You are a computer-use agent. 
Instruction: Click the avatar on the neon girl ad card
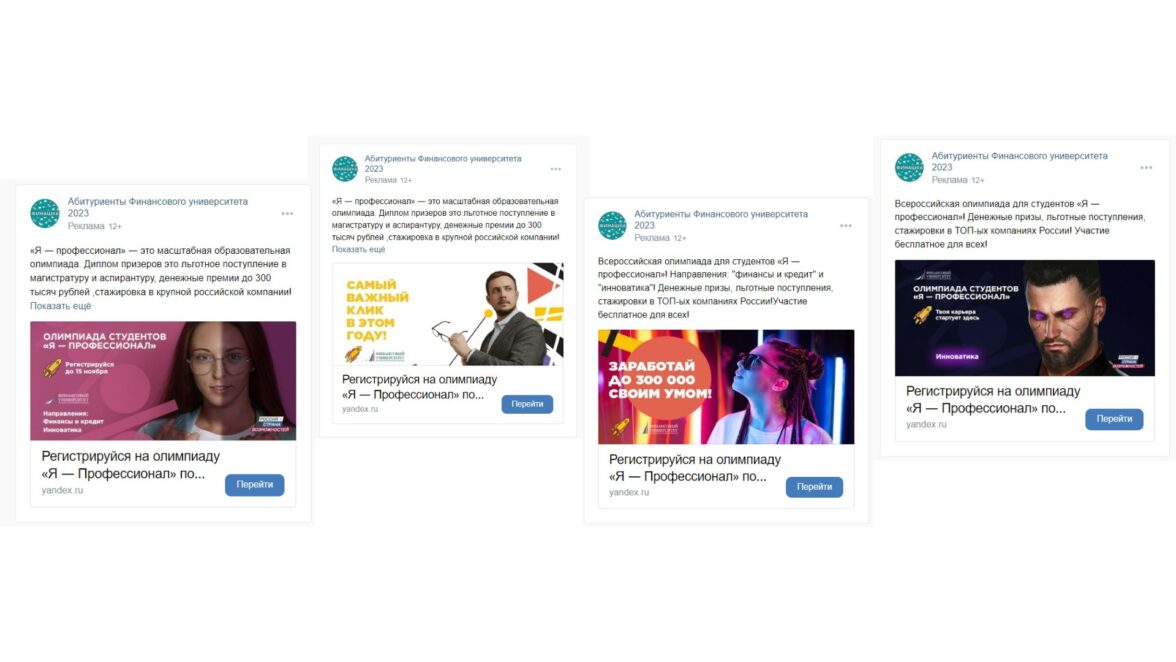click(x=612, y=225)
